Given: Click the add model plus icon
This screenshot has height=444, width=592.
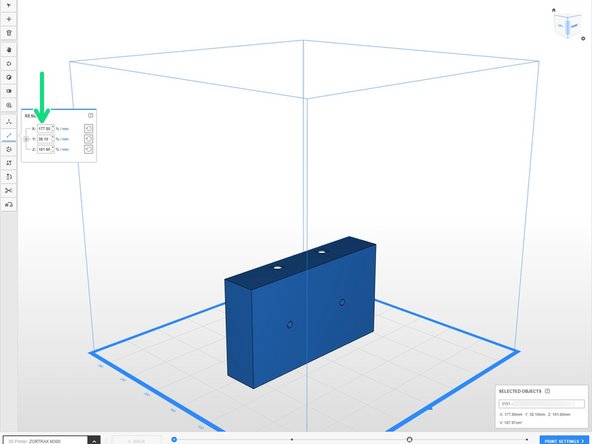Looking at the screenshot, I should point(9,19).
